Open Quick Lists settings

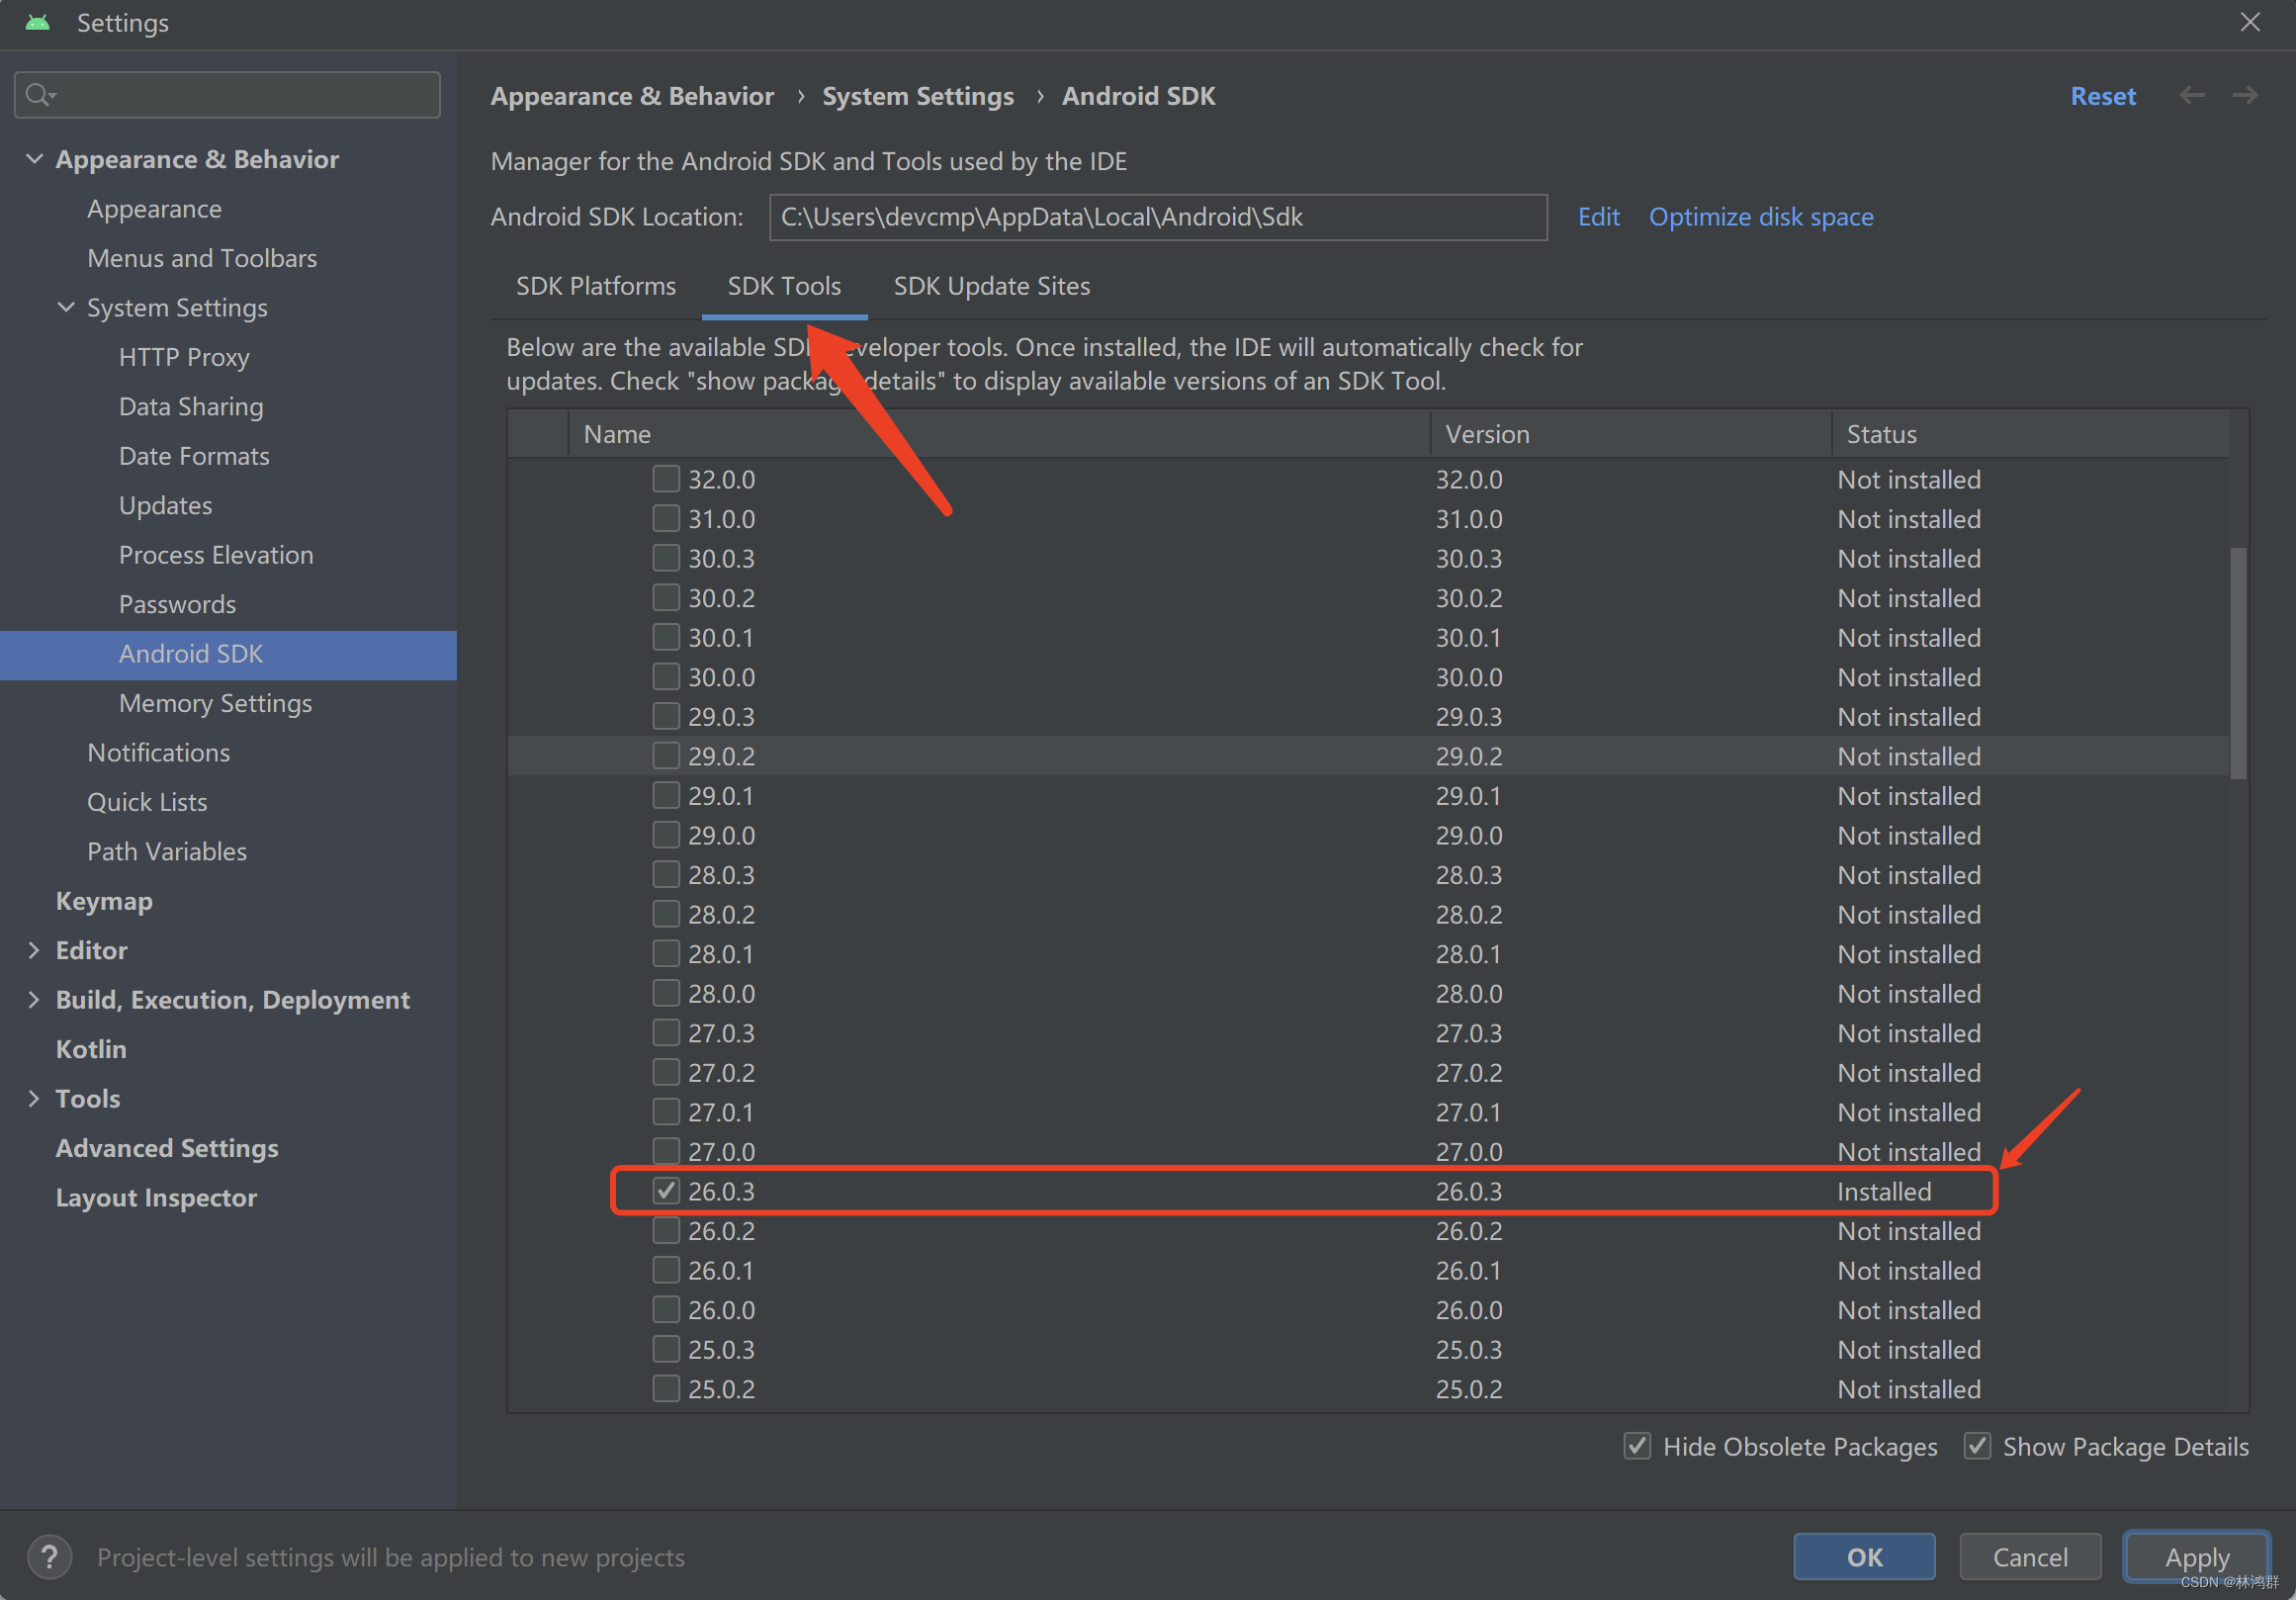click(x=147, y=802)
